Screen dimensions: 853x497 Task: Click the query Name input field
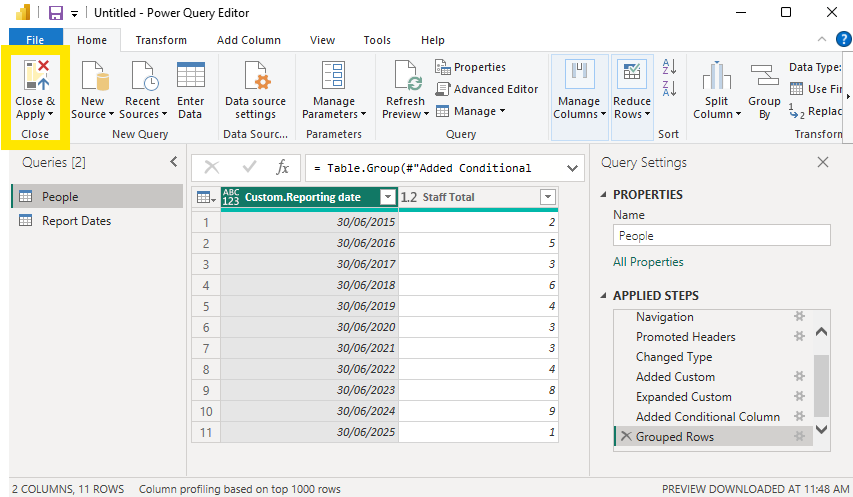coord(721,235)
